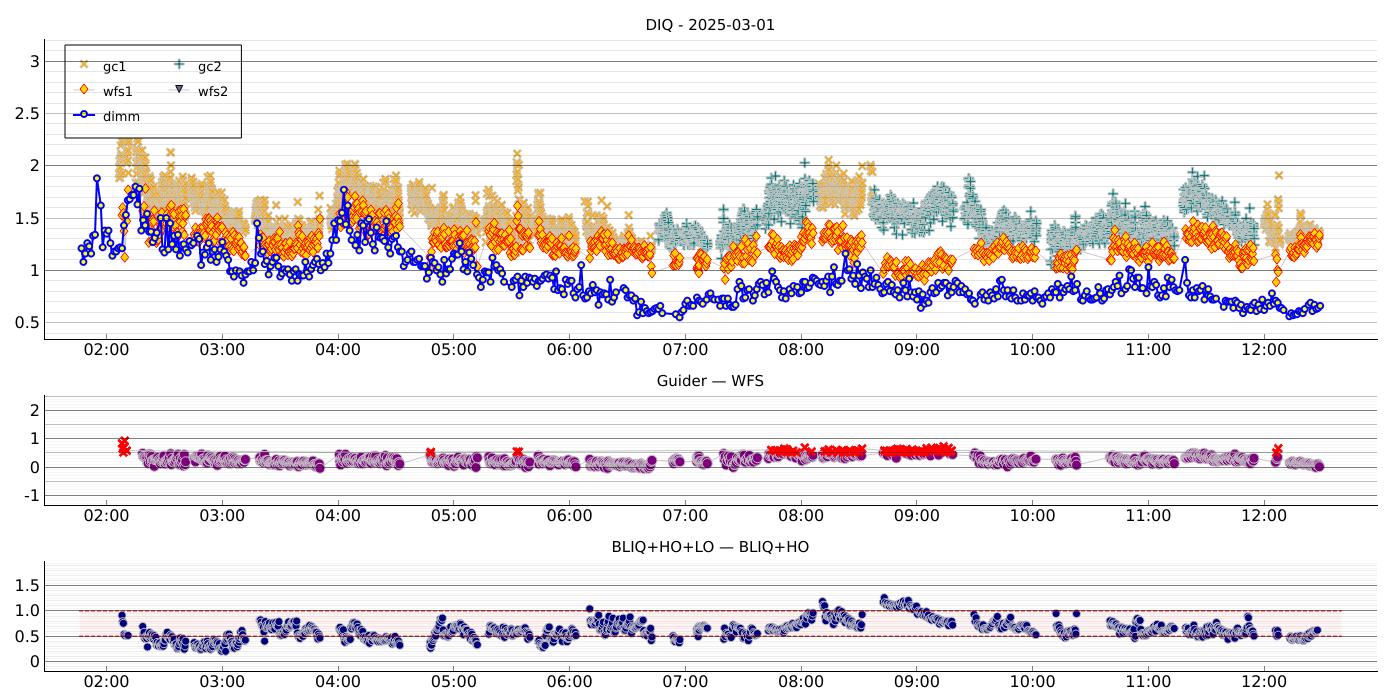This screenshot has width=1400, height=700.
Task: Click the wfs2 triangle legend marker
Action: [x=179, y=89]
